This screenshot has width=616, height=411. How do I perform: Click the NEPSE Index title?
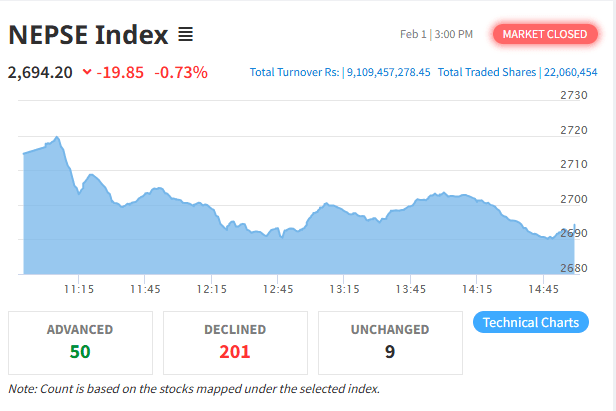88,35
